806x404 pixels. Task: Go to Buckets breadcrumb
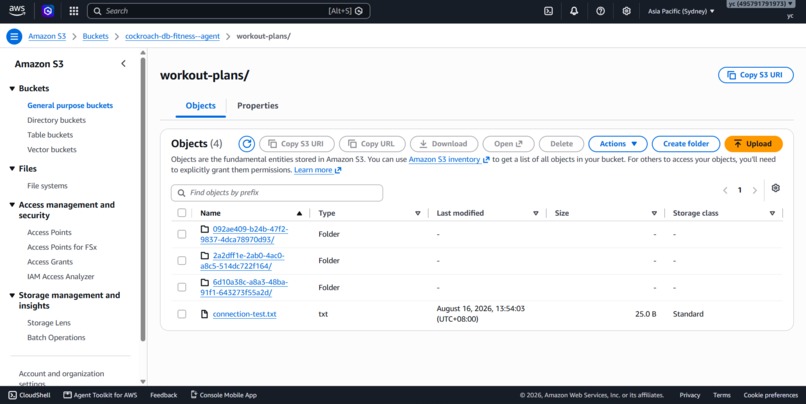(x=96, y=36)
